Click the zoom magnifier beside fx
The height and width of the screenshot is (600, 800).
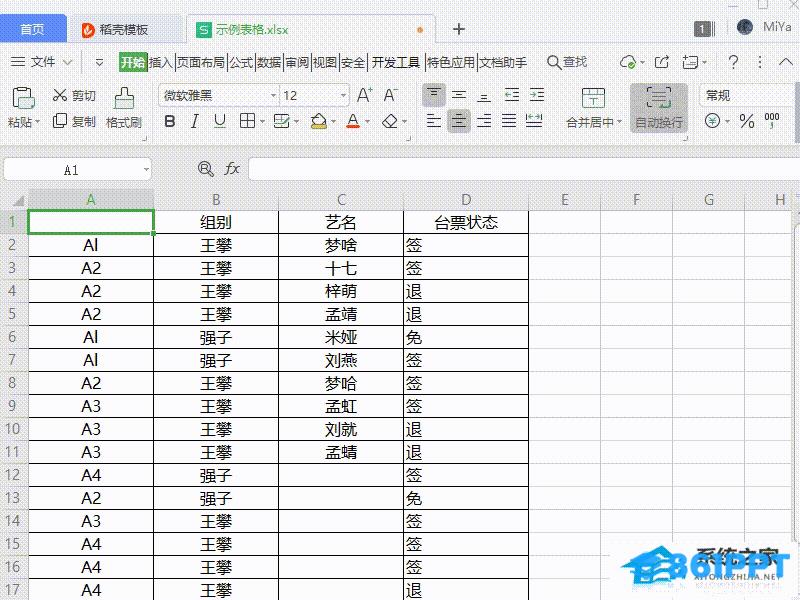(x=206, y=169)
